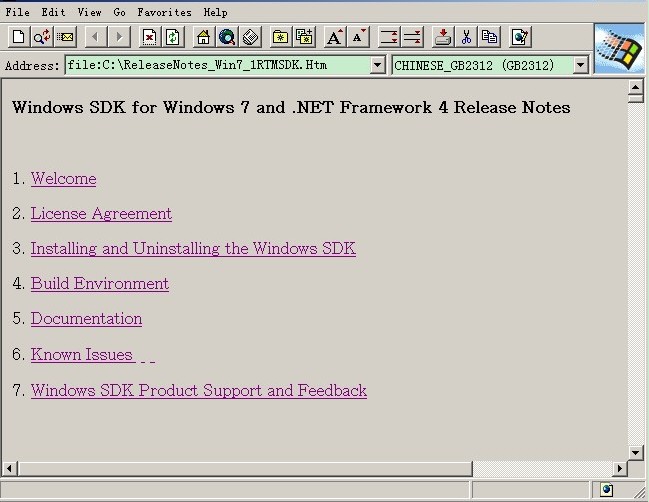Go to the home page icon
This screenshot has height=502, width=649.
[203, 37]
